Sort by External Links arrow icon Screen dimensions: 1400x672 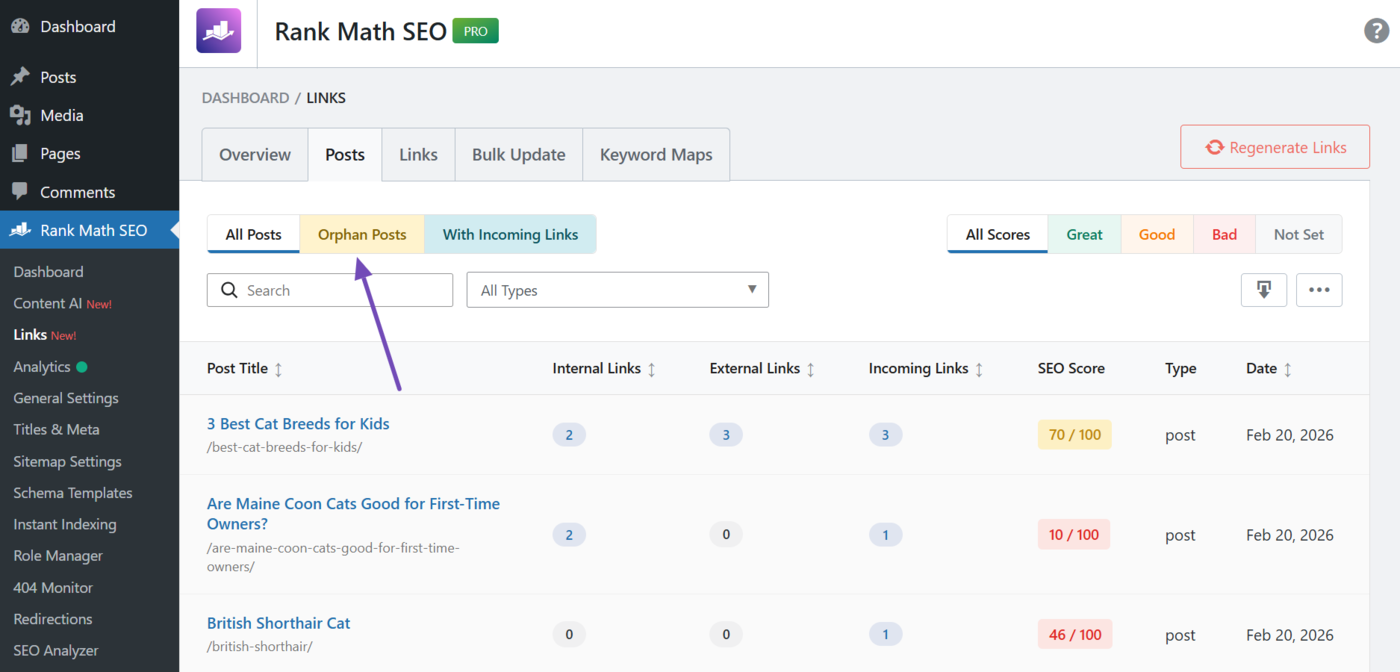810,369
